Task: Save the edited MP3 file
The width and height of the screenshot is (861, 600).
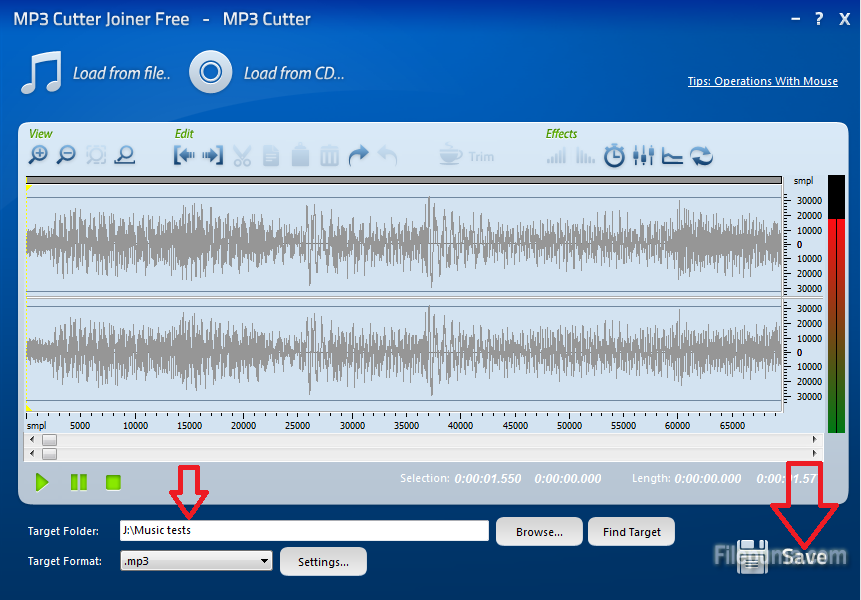Action: pyautogui.click(x=785, y=556)
